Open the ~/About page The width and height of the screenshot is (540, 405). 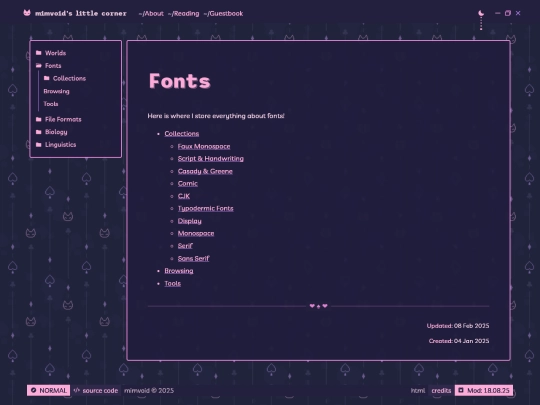(151, 13)
